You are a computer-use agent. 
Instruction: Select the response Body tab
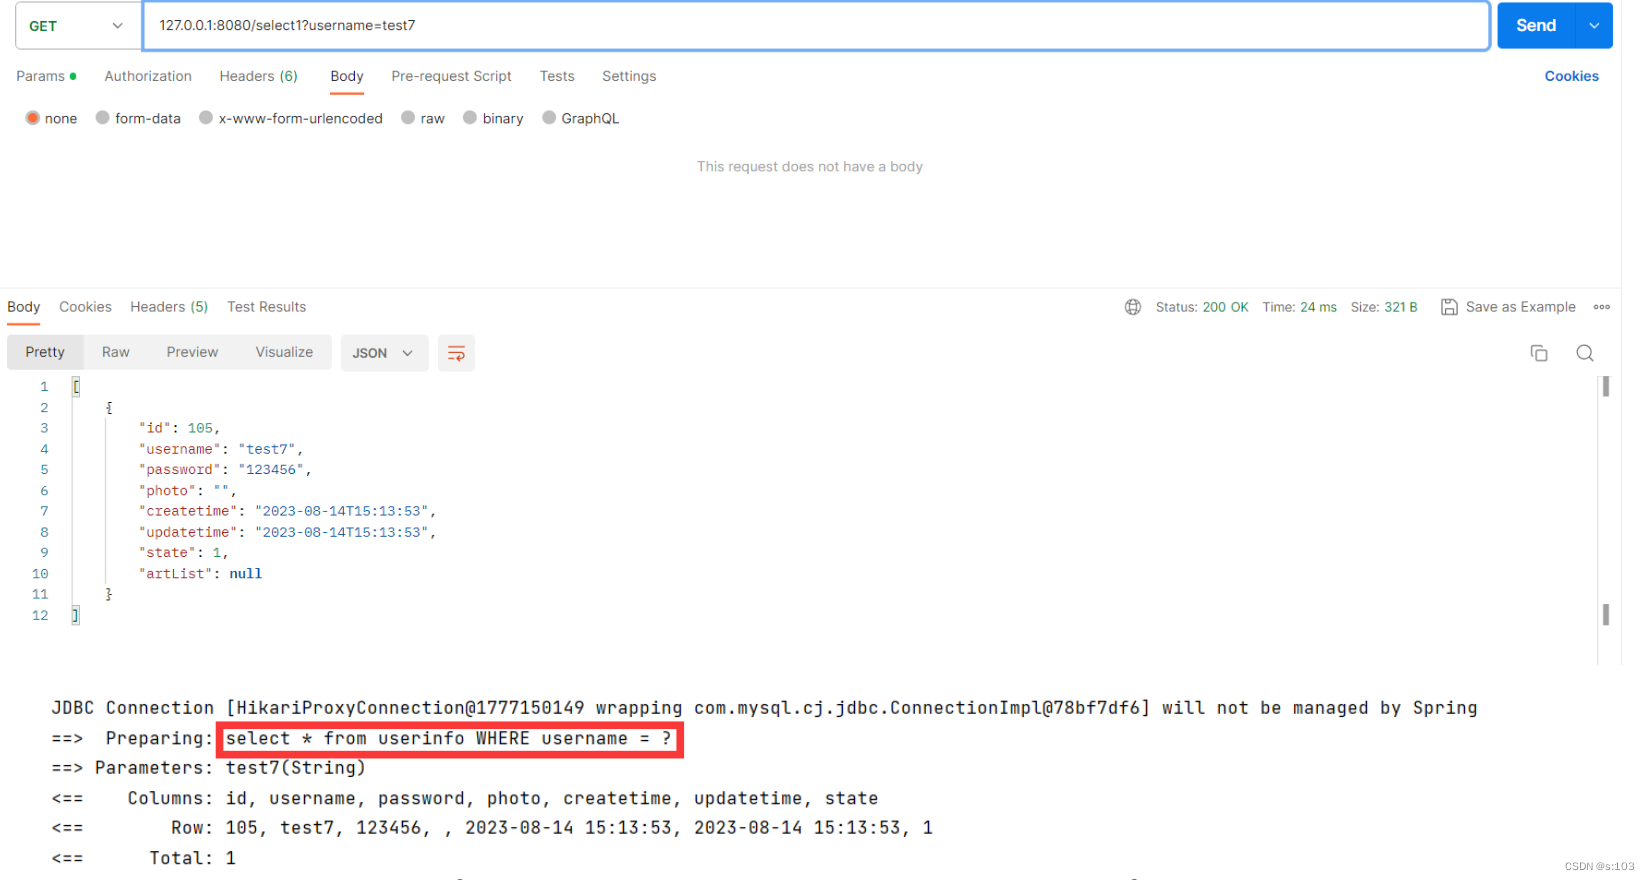point(24,307)
